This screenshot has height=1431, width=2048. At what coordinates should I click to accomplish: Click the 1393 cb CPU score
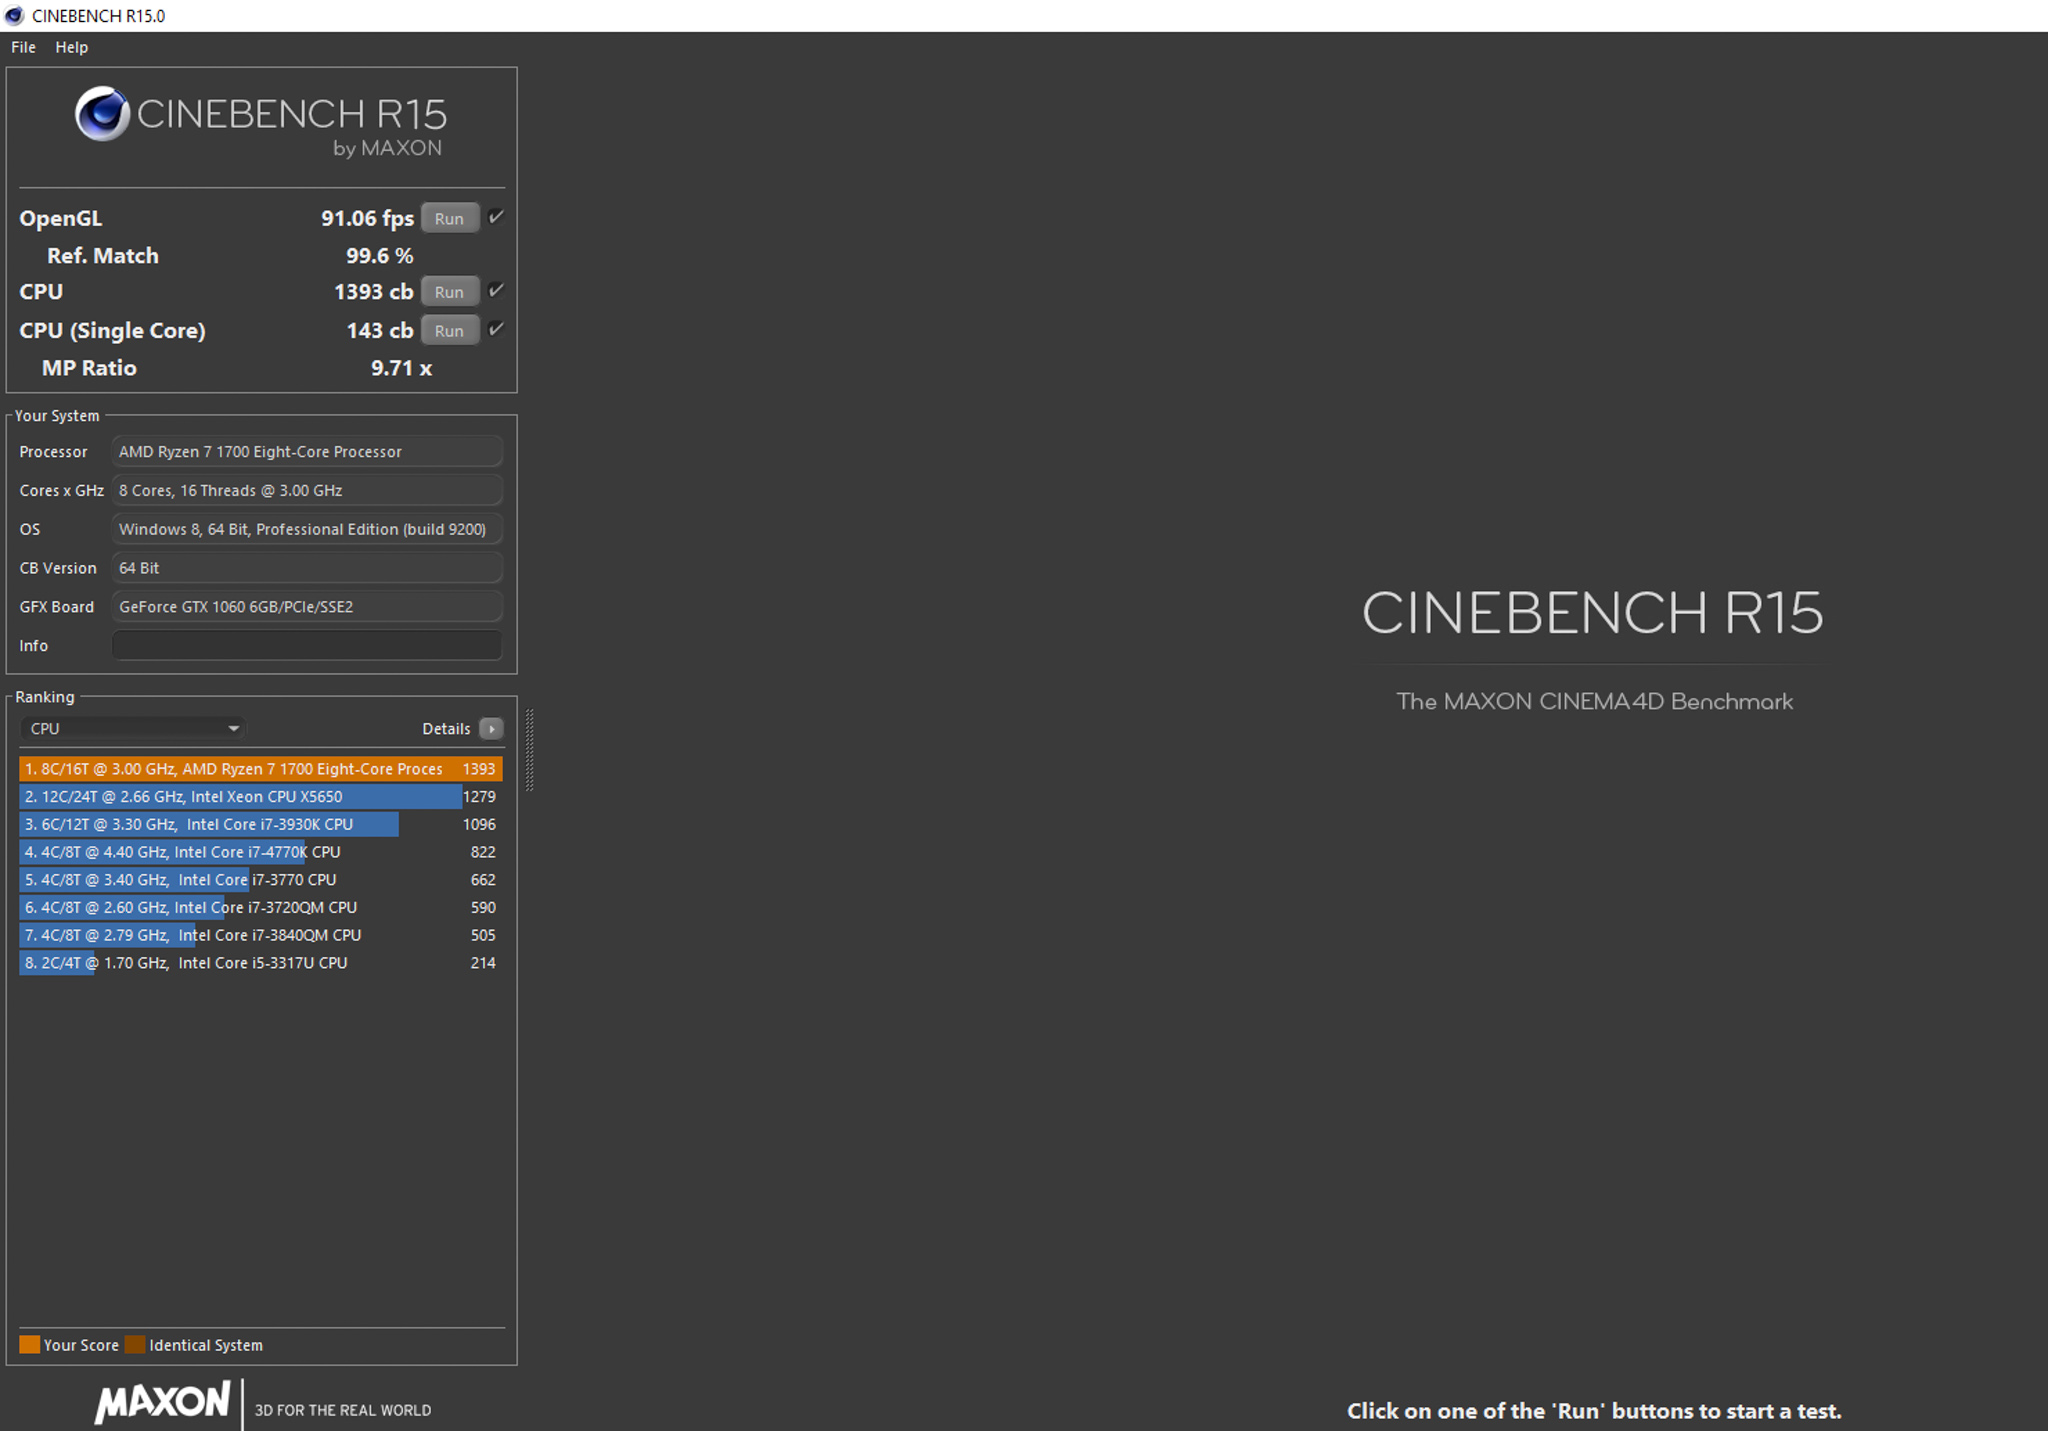(373, 292)
